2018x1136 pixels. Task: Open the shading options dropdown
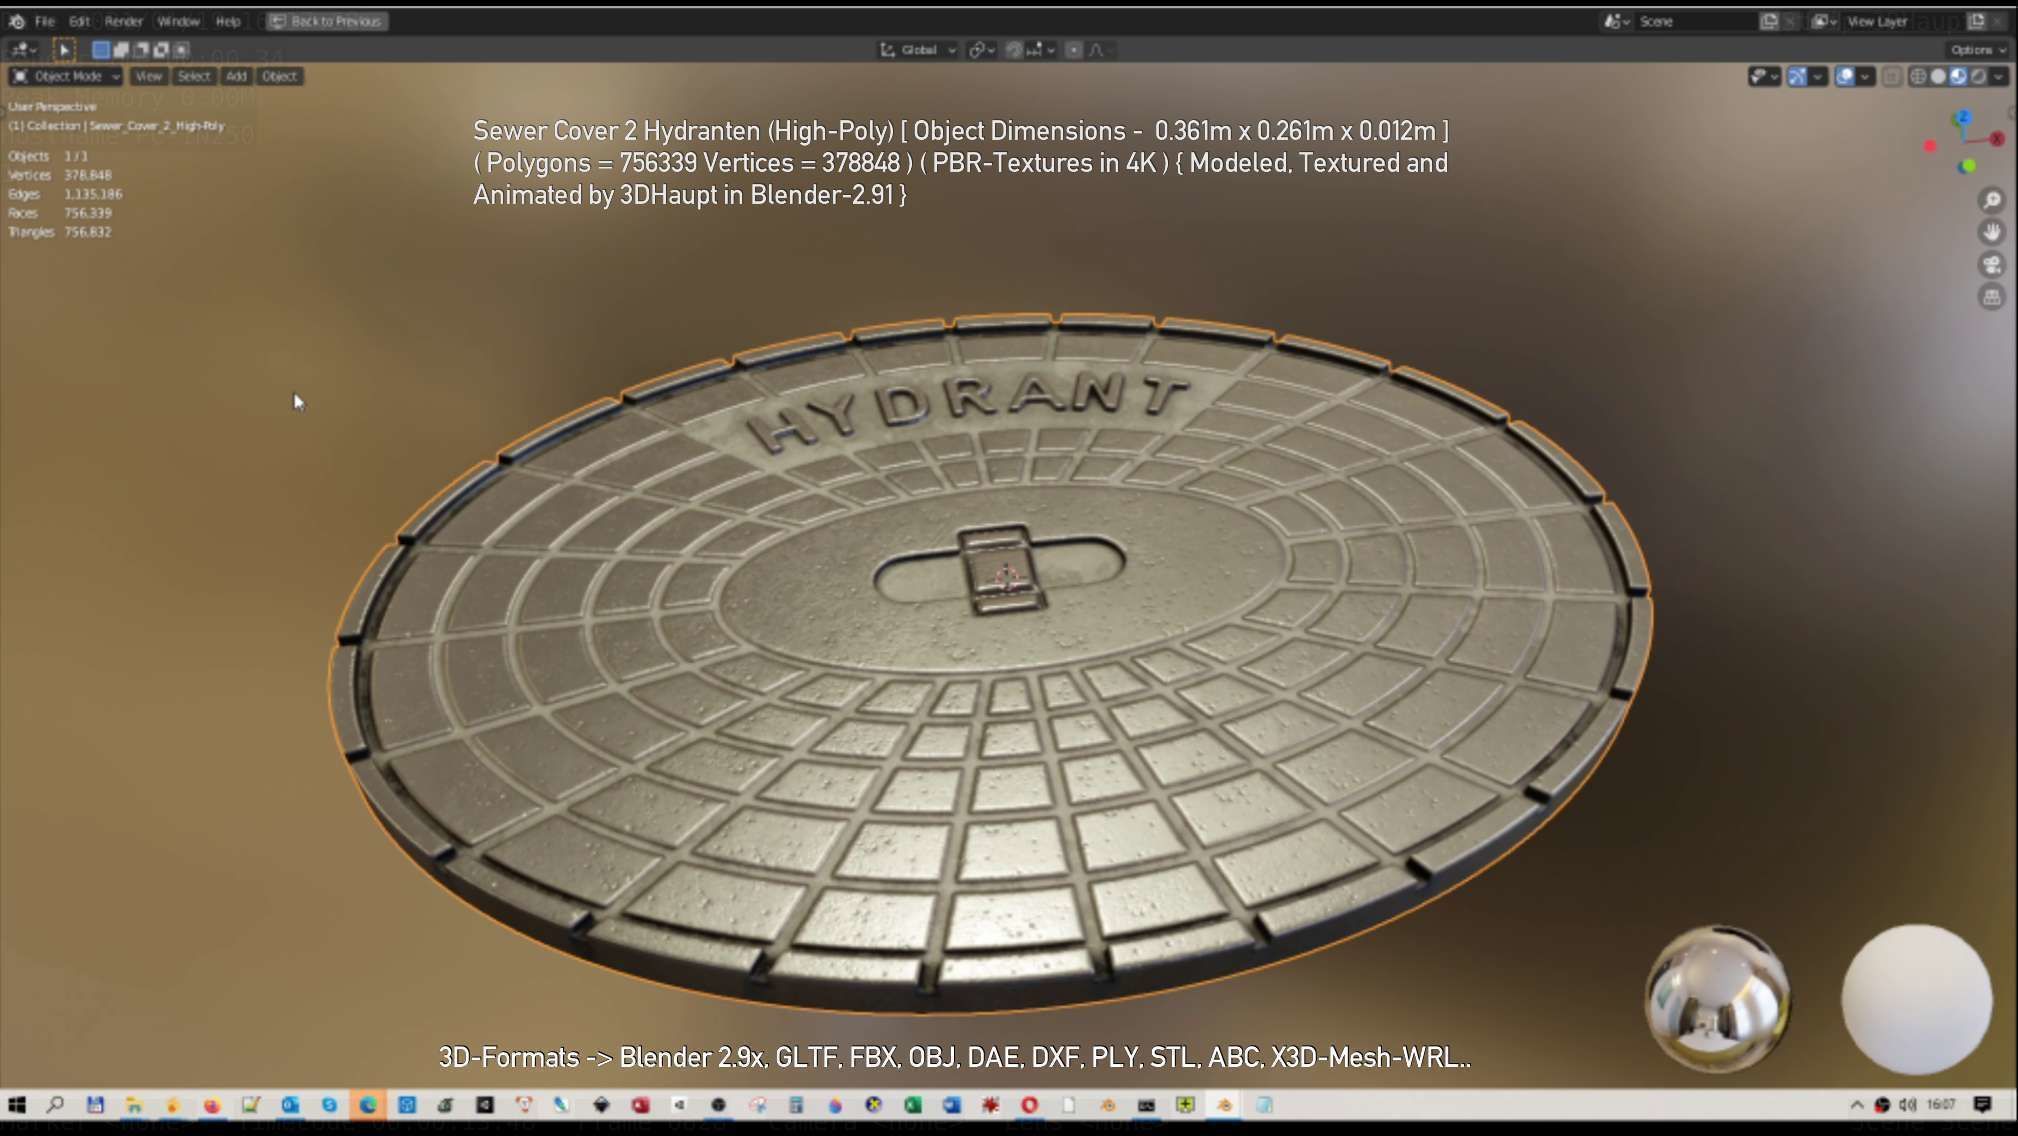(x=1999, y=76)
